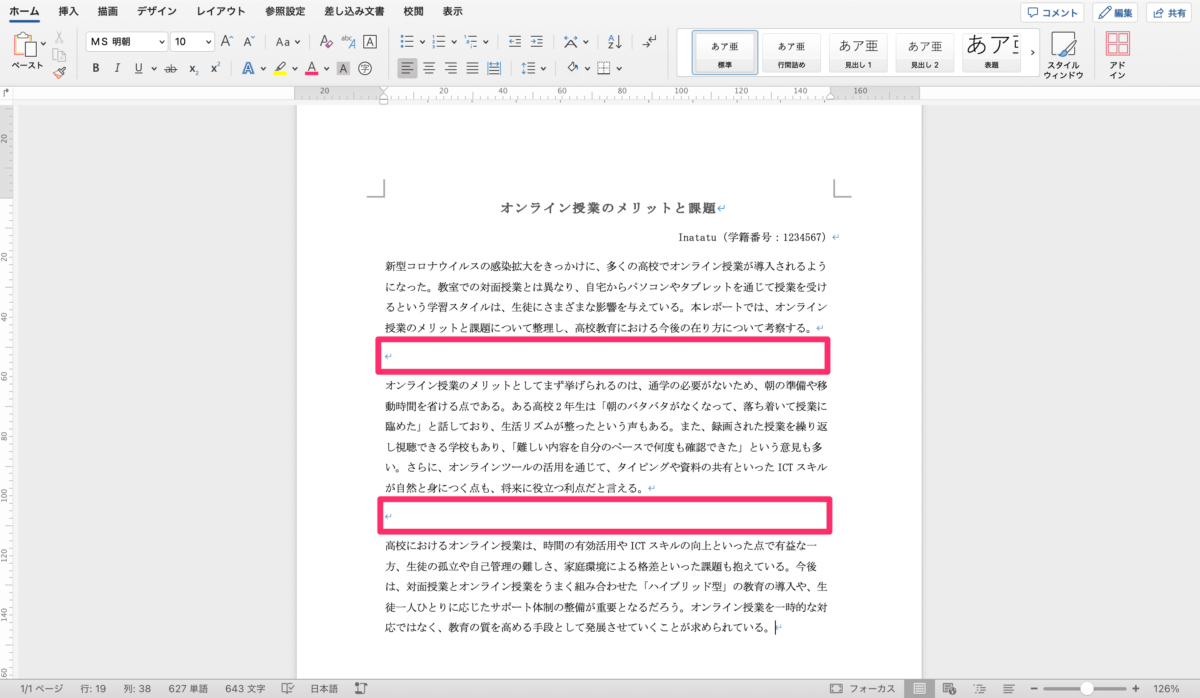The width and height of the screenshot is (1200, 698).
Task: Click the Format Painter brush icon
Action: click(59, 72)
